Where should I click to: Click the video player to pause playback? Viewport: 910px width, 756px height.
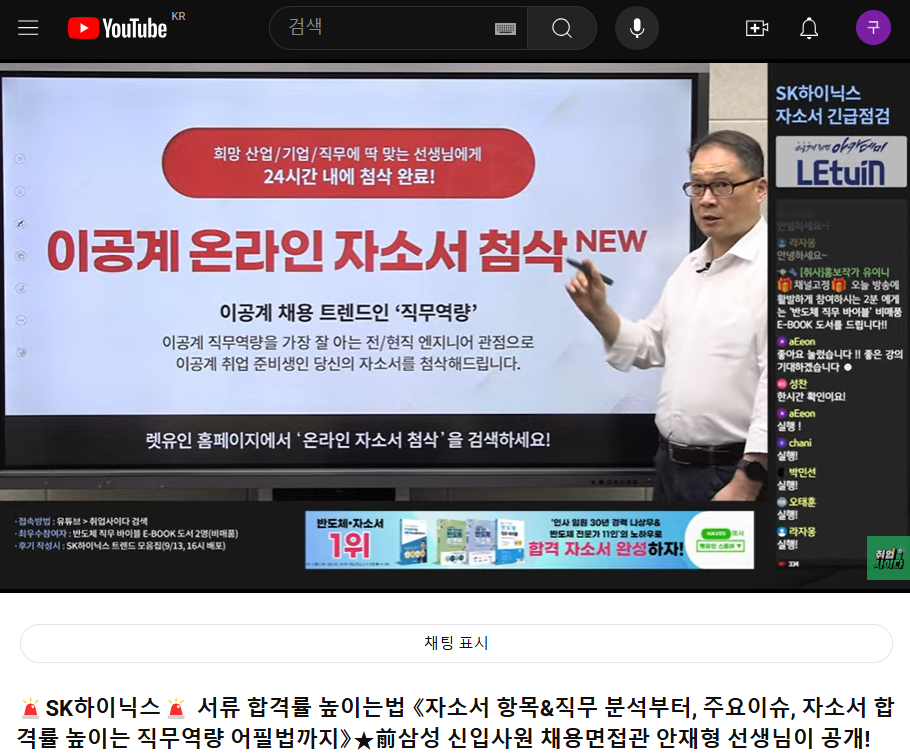tap(455, 325)
